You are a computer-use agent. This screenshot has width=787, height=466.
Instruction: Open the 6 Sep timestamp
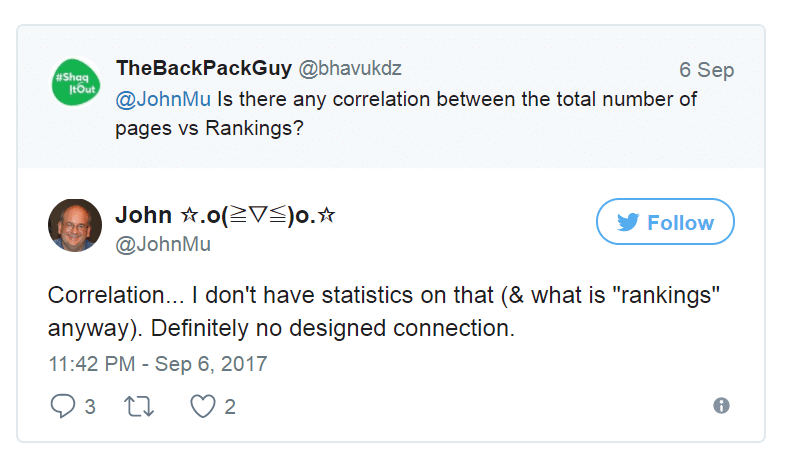[707, 70]
